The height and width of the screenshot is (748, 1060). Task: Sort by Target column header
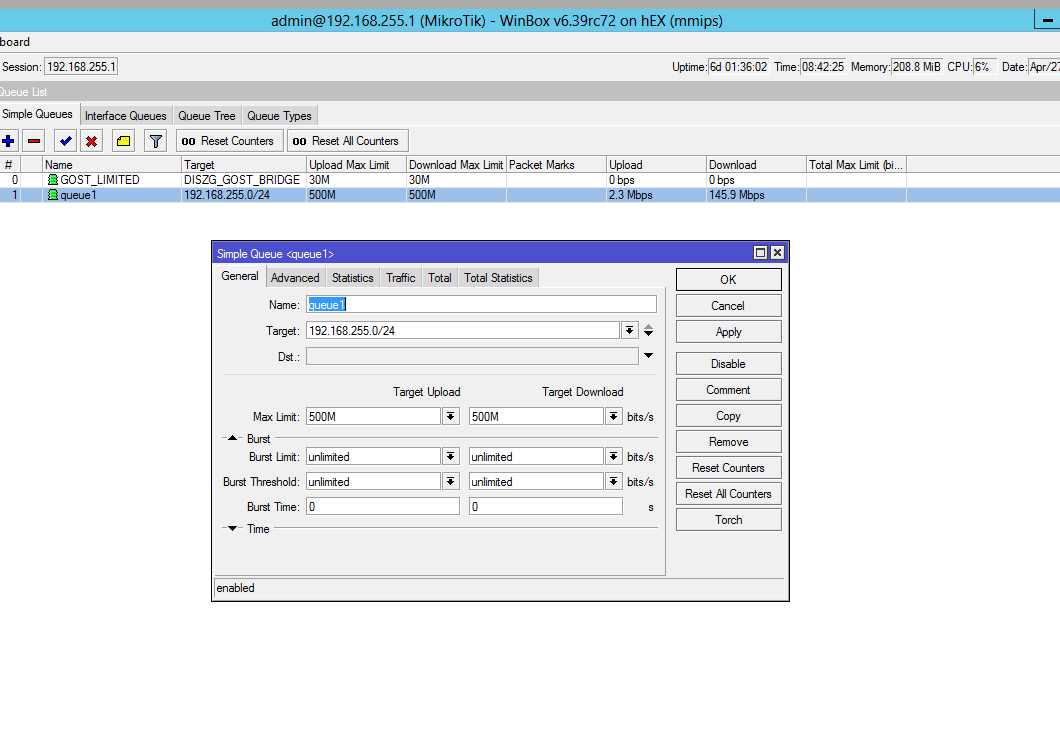tap(243, 164)
